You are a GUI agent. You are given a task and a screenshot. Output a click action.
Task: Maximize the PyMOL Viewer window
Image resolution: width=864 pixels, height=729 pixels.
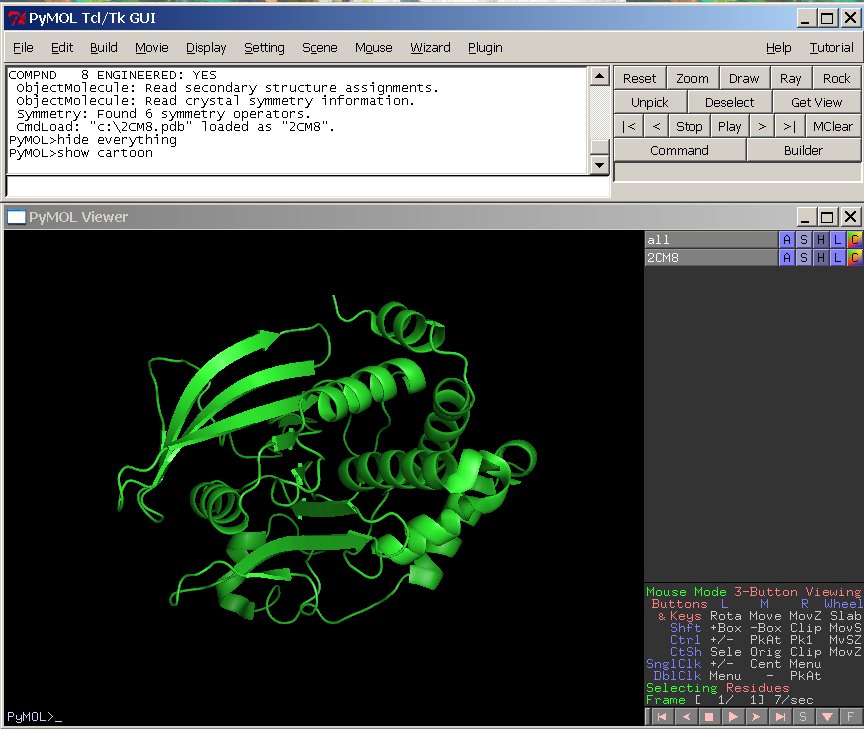pyautogui.click(x=827, y=217)
